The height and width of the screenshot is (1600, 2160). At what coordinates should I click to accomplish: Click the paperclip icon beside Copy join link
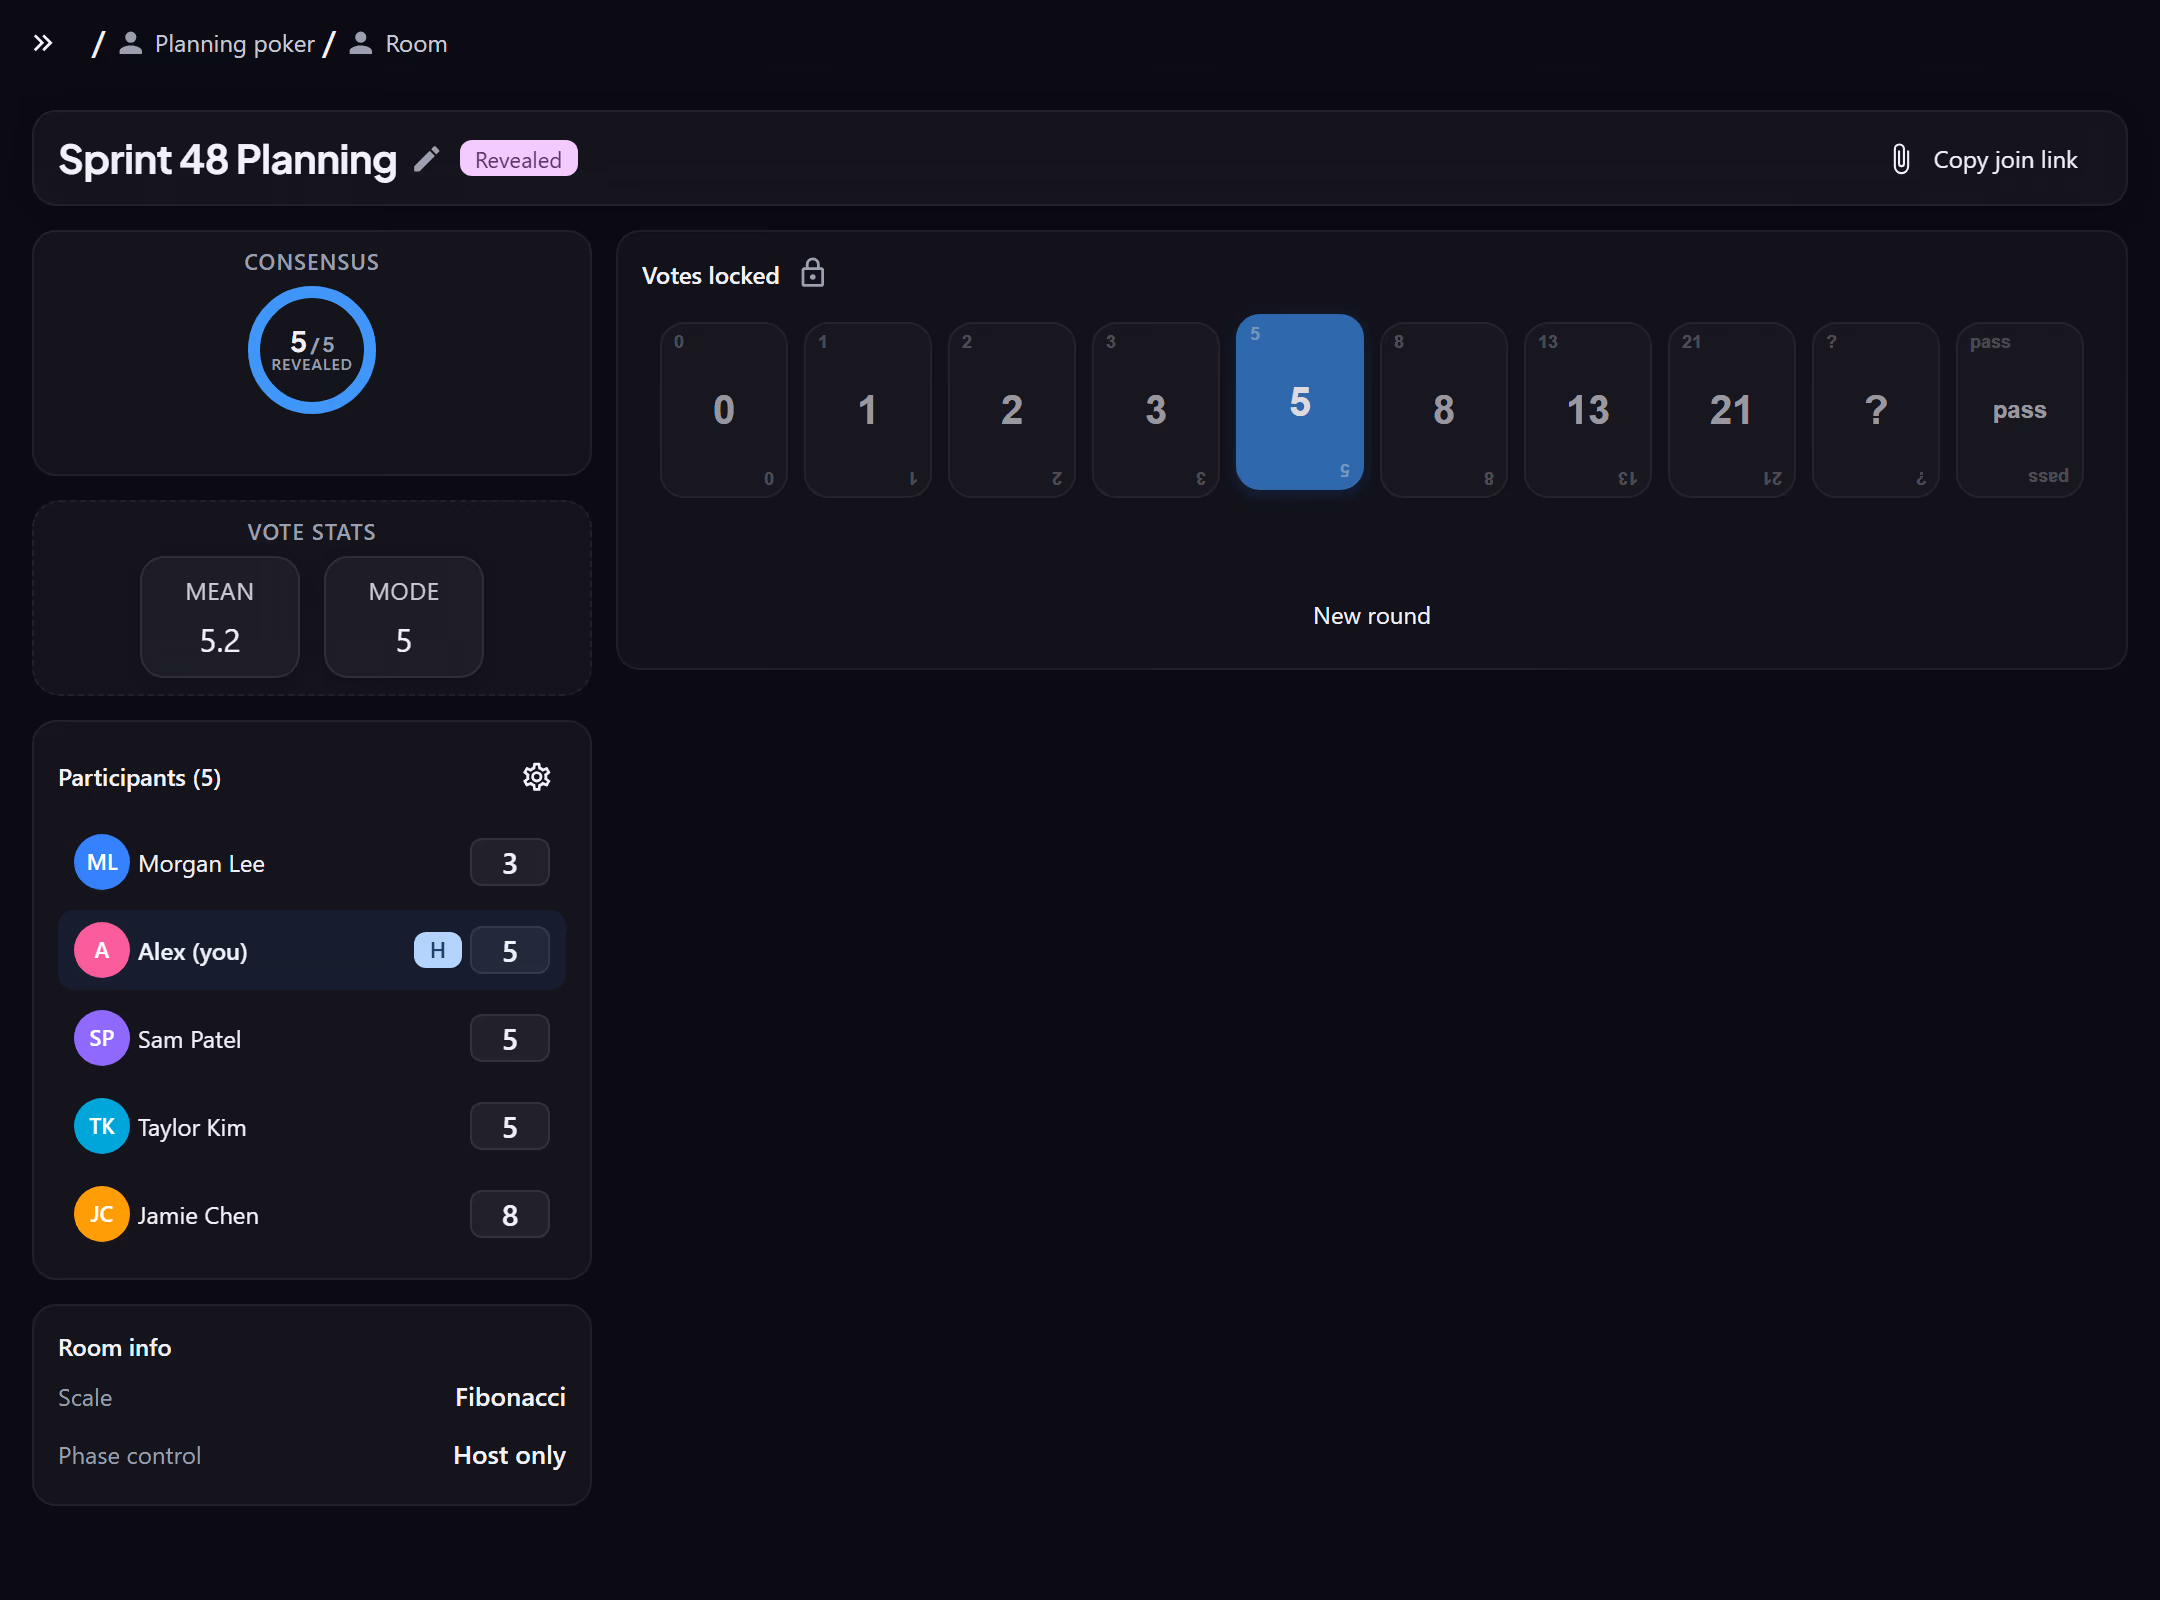[1901, 159]
